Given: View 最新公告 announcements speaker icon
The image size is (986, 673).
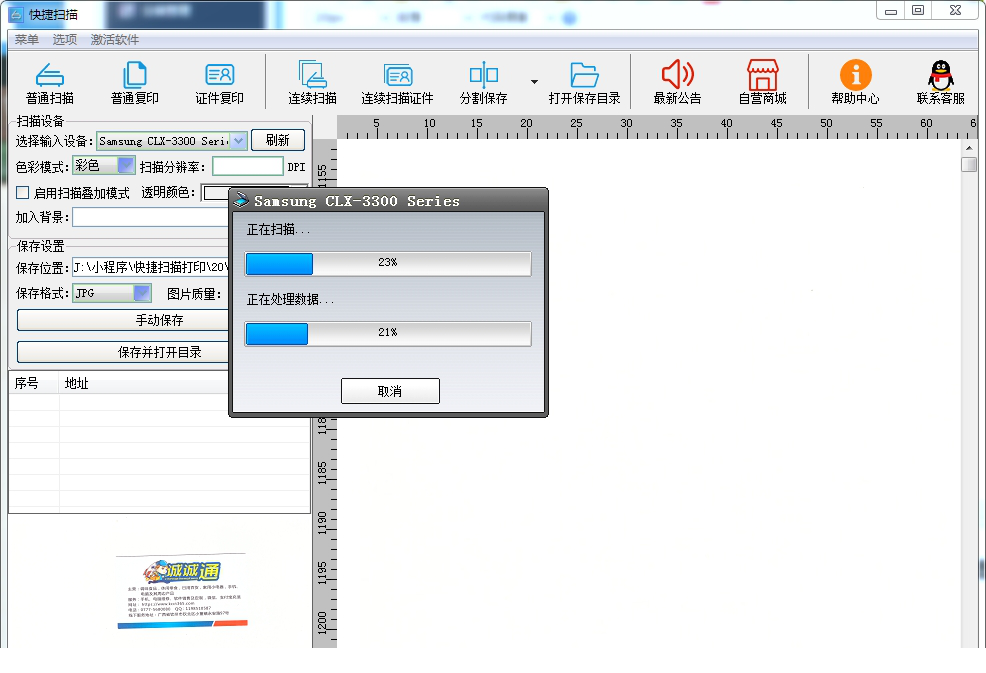Looking at the screenshot, I should pos(677,75).
